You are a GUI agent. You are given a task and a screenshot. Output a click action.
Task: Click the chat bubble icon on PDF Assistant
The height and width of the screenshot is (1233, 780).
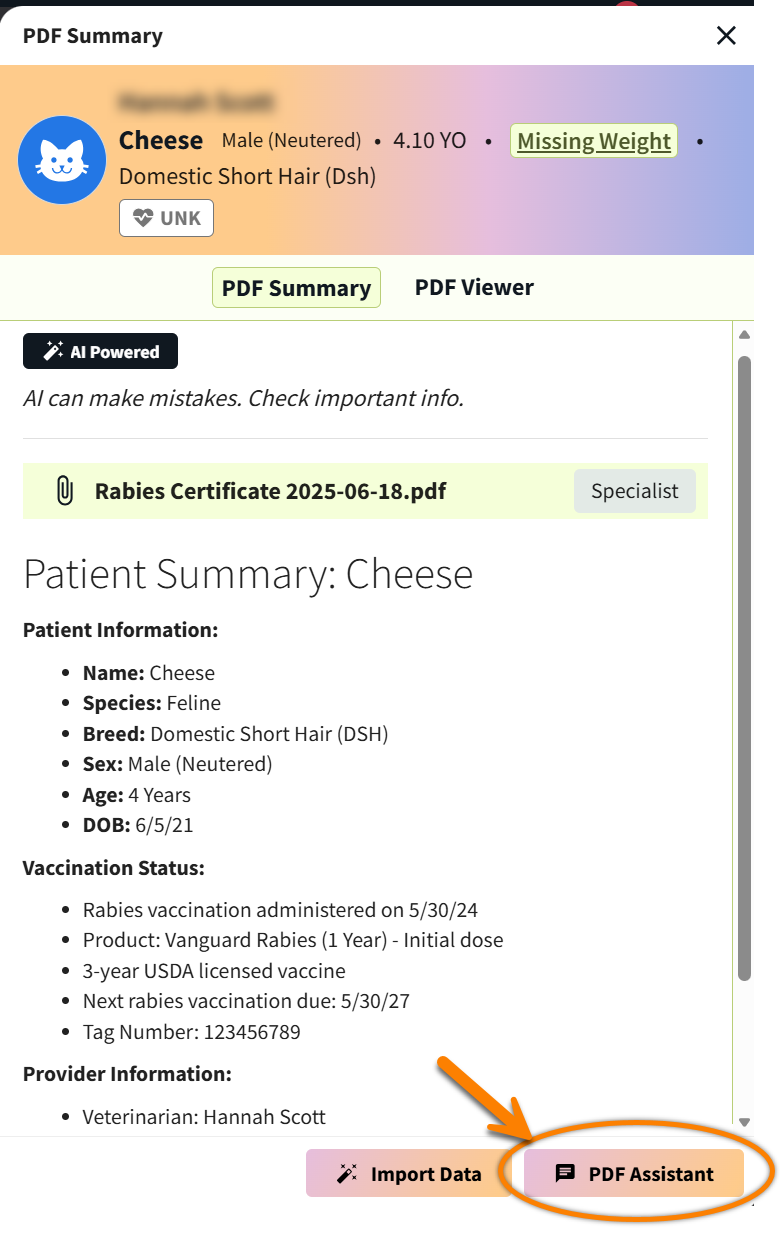tap(567, 1173)
